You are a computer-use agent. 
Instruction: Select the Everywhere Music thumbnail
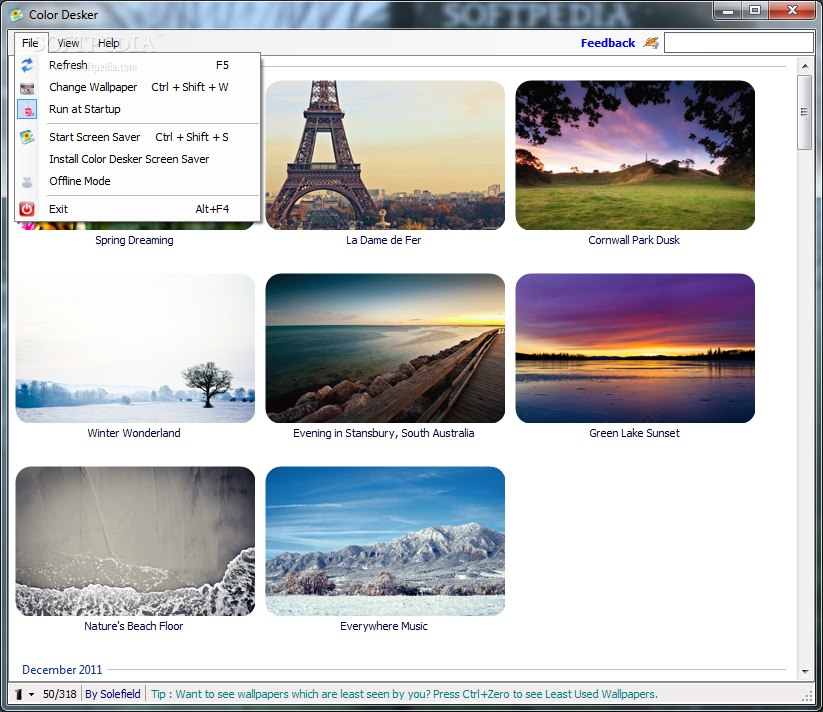[385, 541]
